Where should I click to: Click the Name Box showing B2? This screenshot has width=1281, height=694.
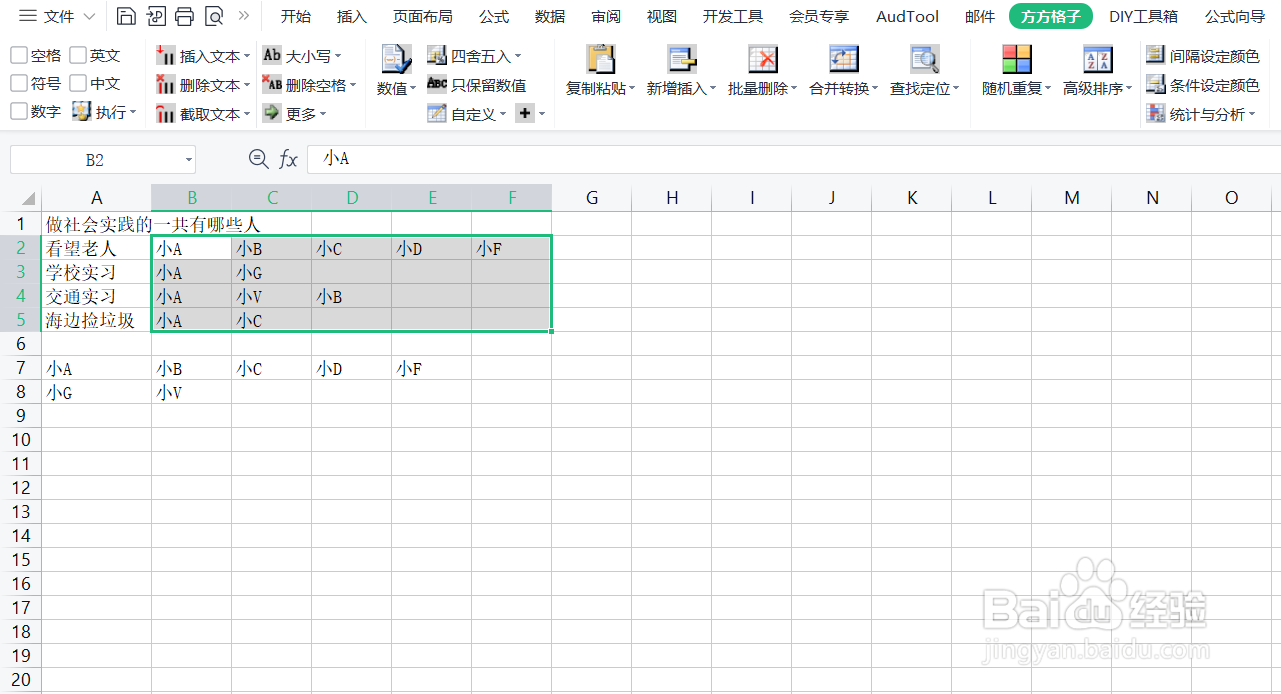pos(95,160)
